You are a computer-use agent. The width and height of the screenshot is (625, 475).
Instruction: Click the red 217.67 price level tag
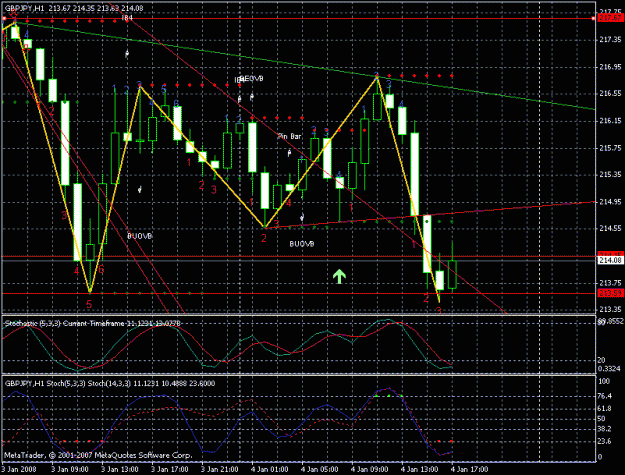(610, 18)
